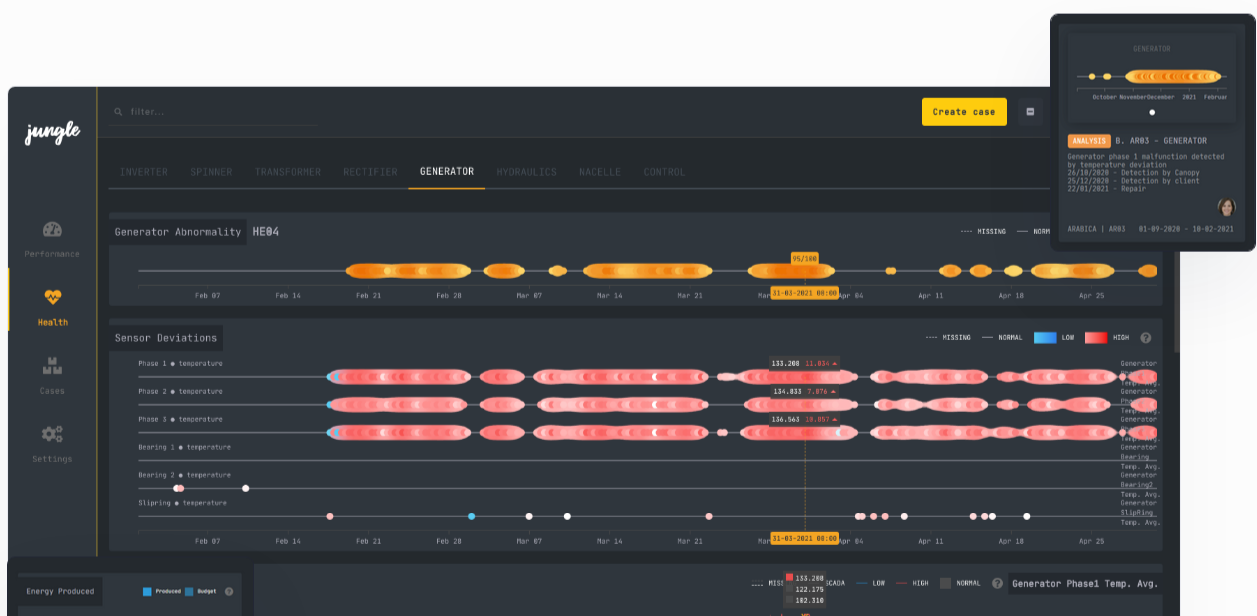Click the blue LOW color swatch
The width and height of the screenshot is (1257, 616).
[x=1044, y=338]
